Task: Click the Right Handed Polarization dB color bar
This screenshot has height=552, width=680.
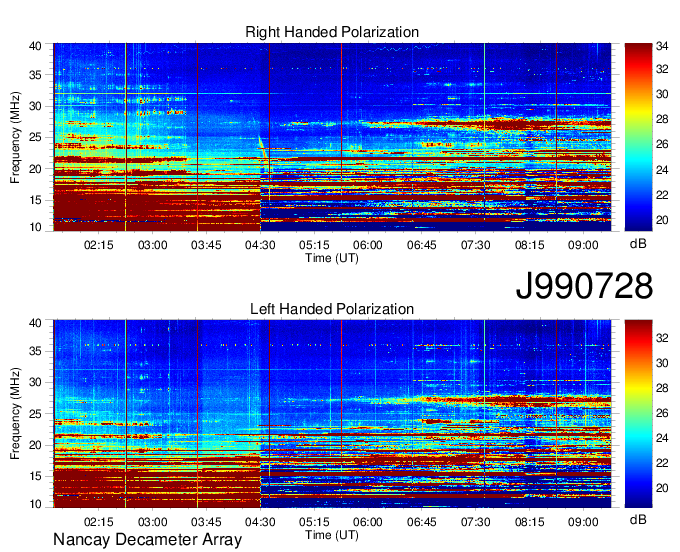Action: pyautogui.click(x=638, y=137)
